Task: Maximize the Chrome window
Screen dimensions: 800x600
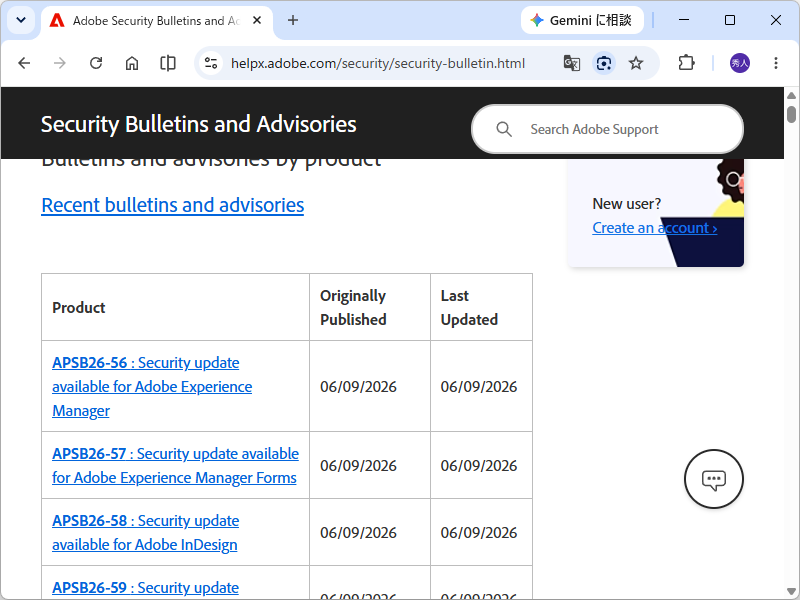Action: [x=730, y=20]
